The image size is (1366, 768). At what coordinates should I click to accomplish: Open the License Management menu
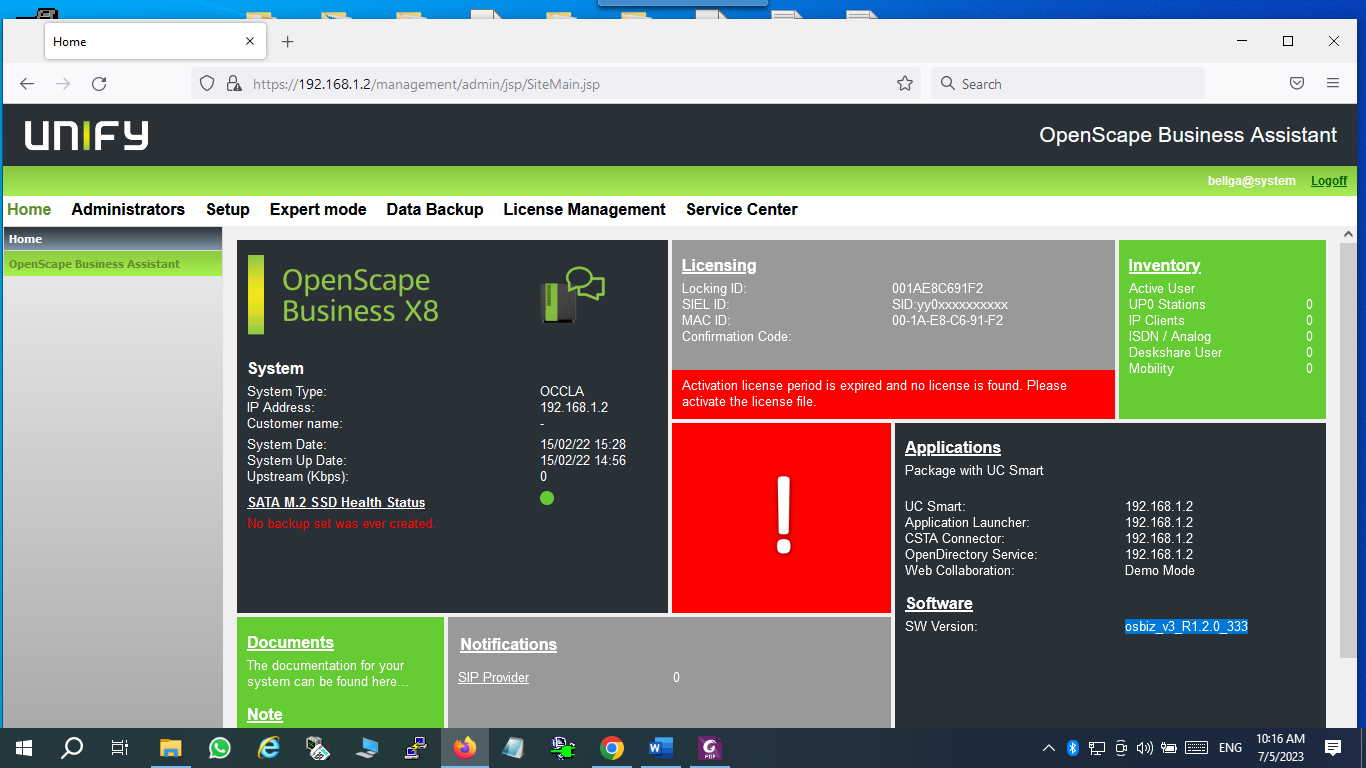click(x=584, y=210)
